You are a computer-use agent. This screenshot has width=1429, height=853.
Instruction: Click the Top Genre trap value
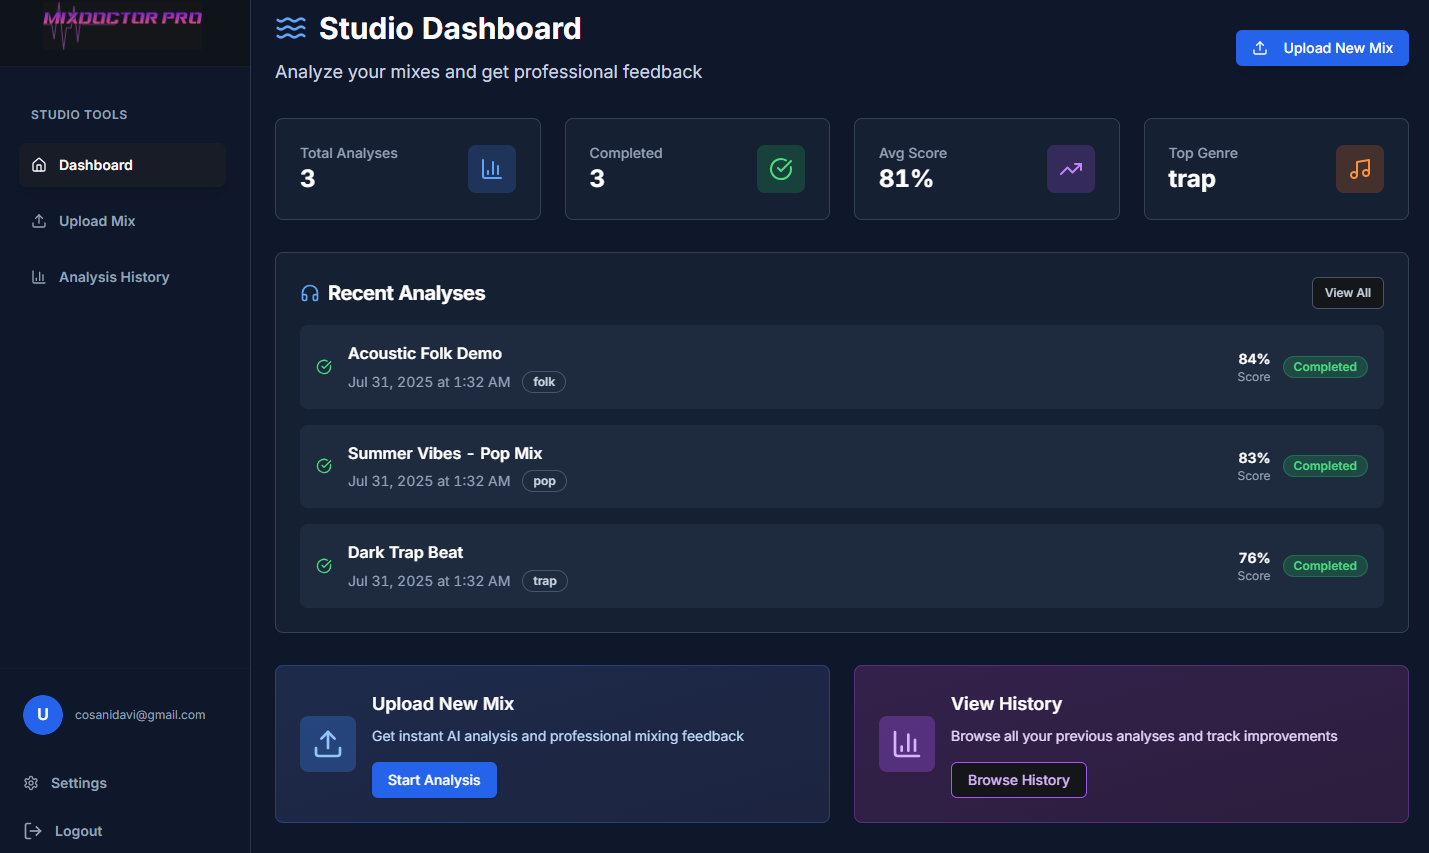(x=1192, y=179)
